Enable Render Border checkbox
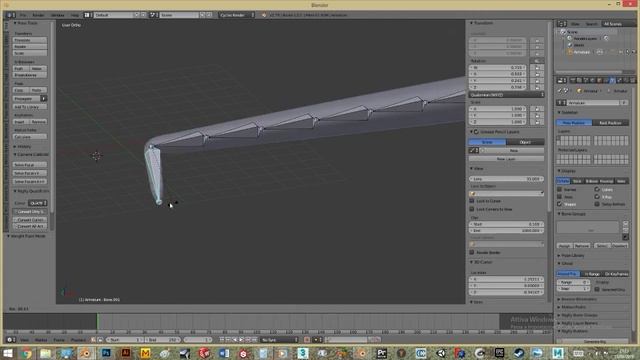Screen dimensions: 640x360 click(x=472, y=252)
